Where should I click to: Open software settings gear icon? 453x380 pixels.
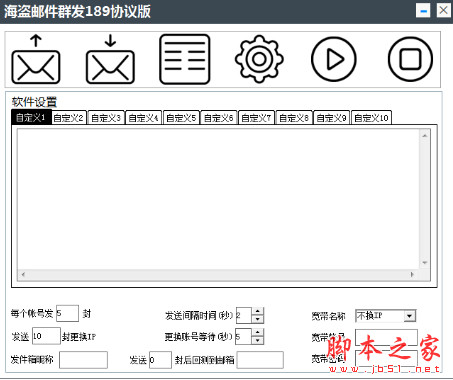click(x=259, y=59)
